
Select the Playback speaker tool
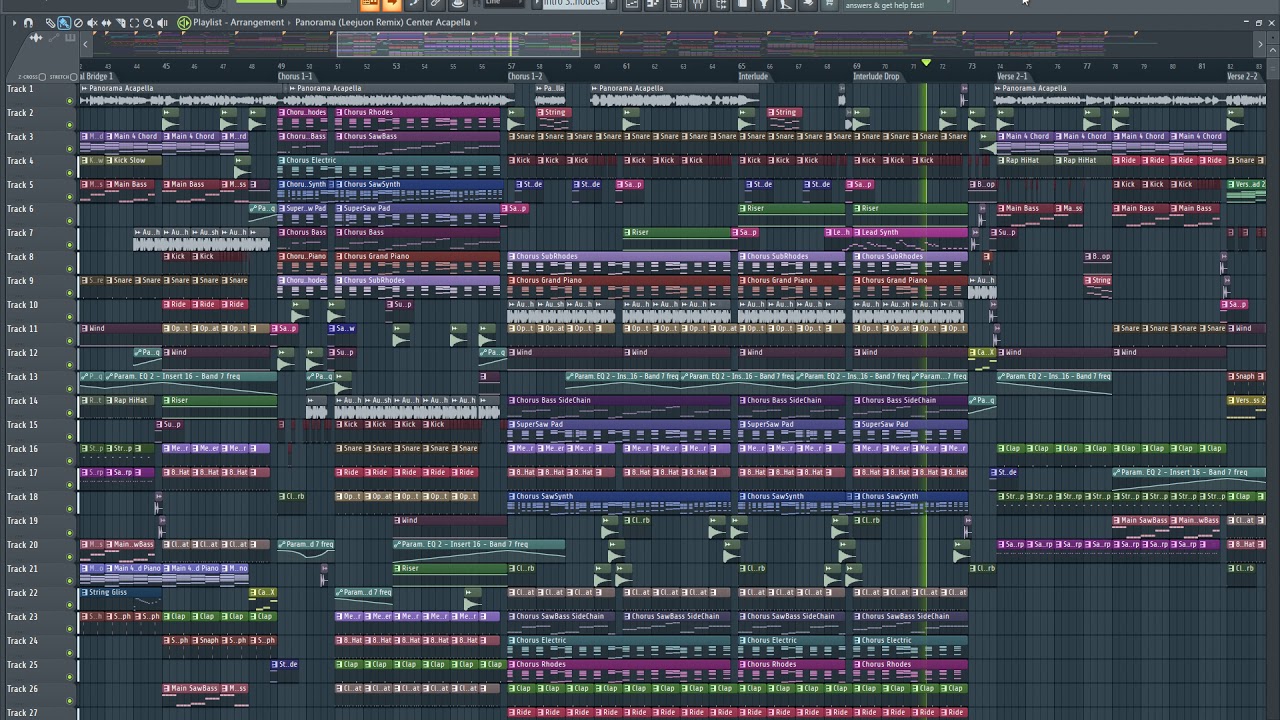pyautogui.click(x=162, y=22)
